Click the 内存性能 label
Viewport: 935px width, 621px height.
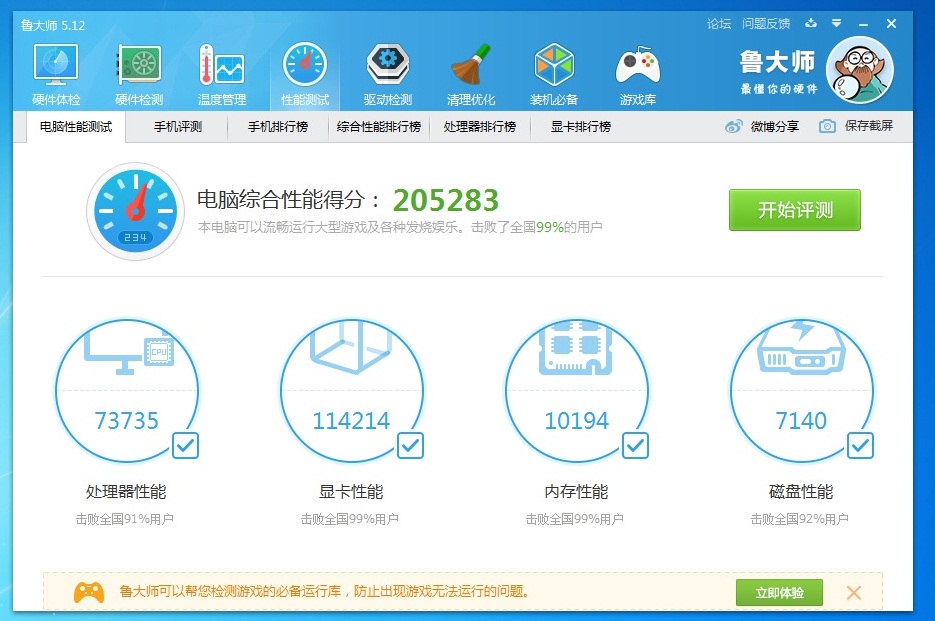click(x=576, y=492)
